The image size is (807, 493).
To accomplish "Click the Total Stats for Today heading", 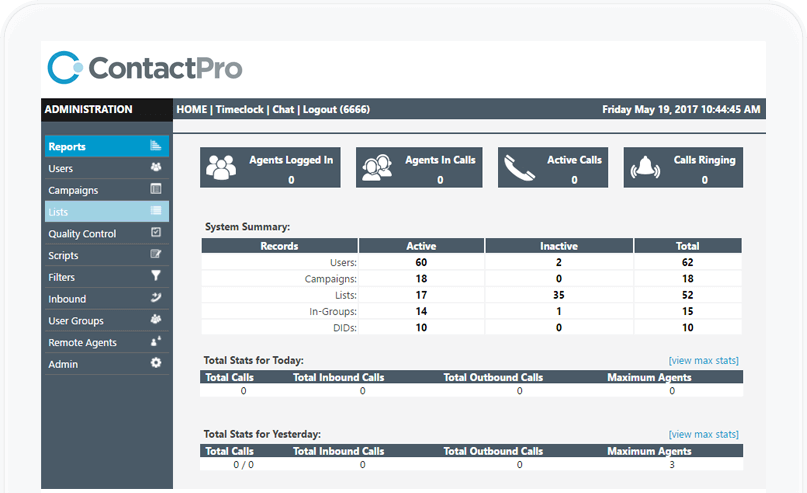I will pyautogui.click(x=253, y=360).
